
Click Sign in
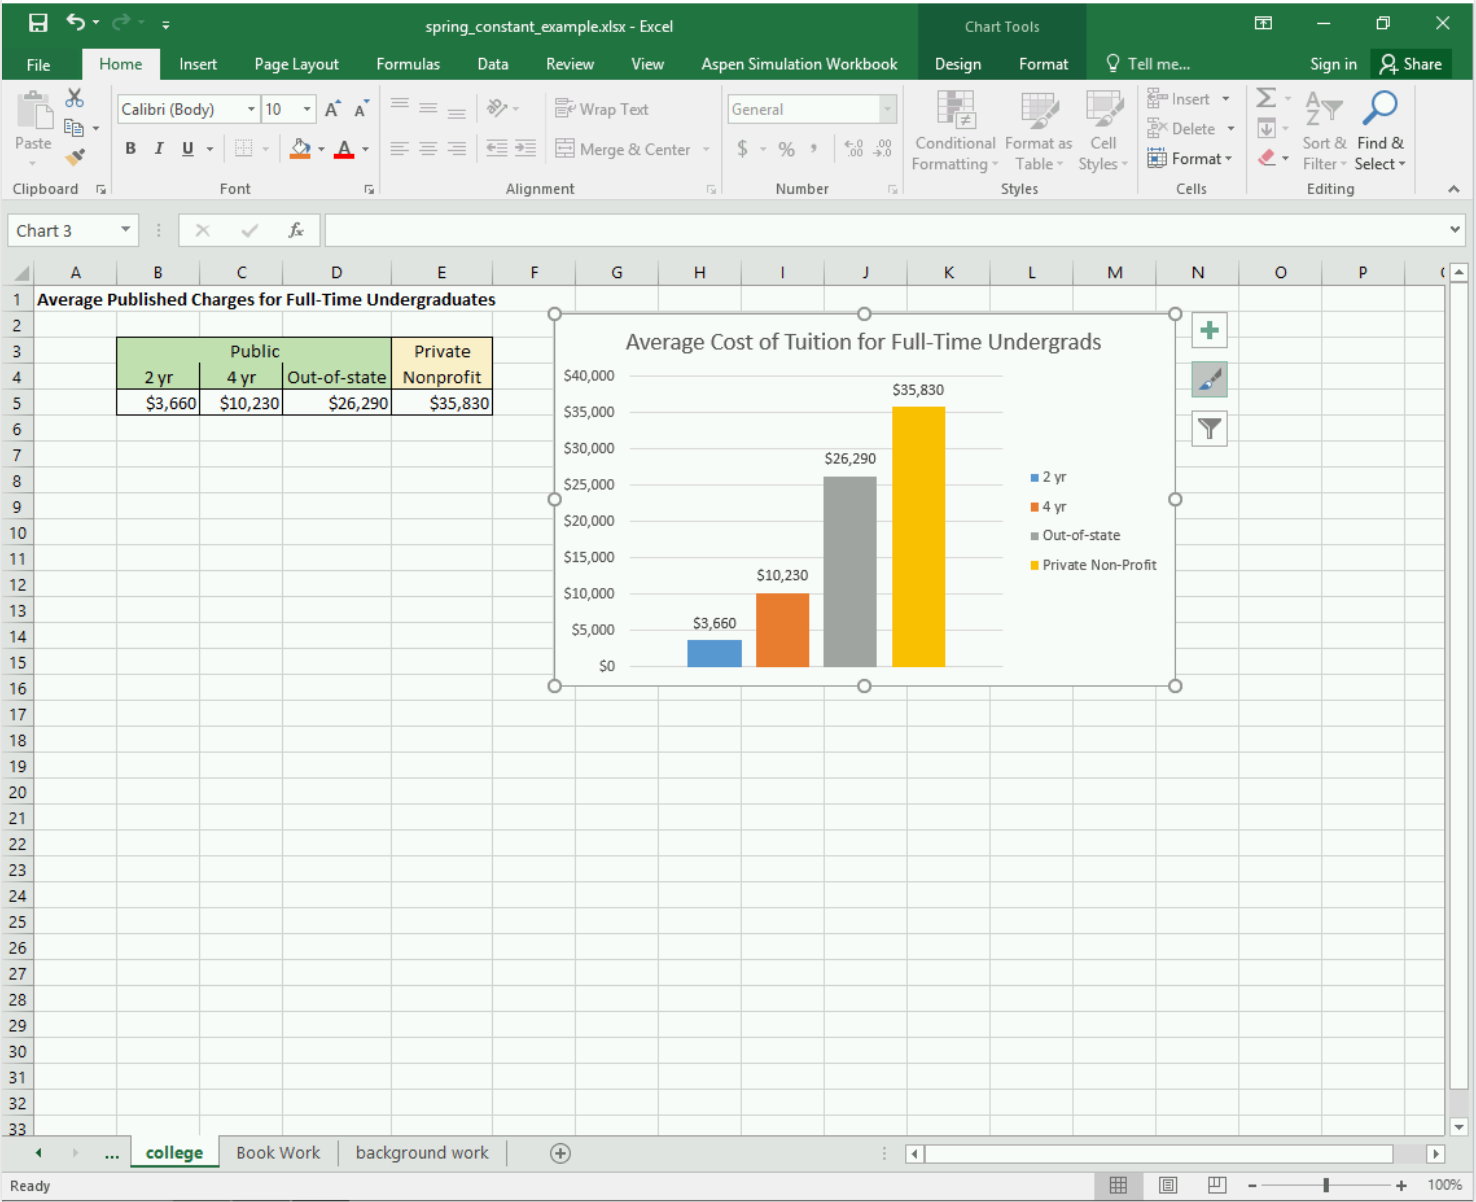[x=1333, y=64]
